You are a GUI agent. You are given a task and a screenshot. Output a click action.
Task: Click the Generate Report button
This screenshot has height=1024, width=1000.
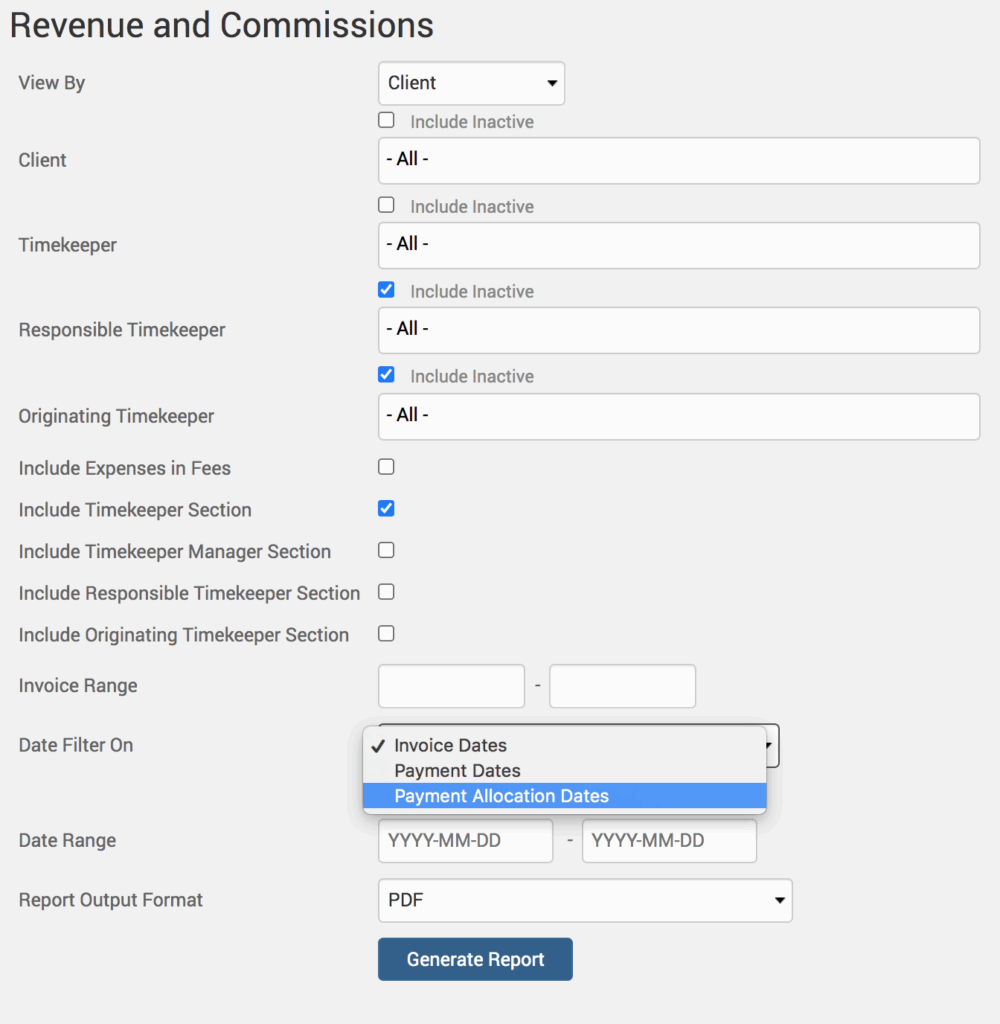point(475,960)
